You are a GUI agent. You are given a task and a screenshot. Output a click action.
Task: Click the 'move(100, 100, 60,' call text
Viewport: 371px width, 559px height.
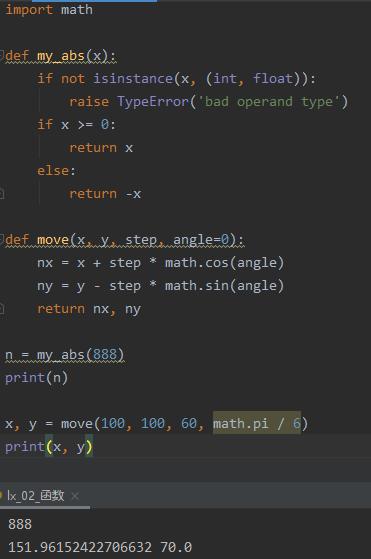pyautogui.click(x=132, y=423)
